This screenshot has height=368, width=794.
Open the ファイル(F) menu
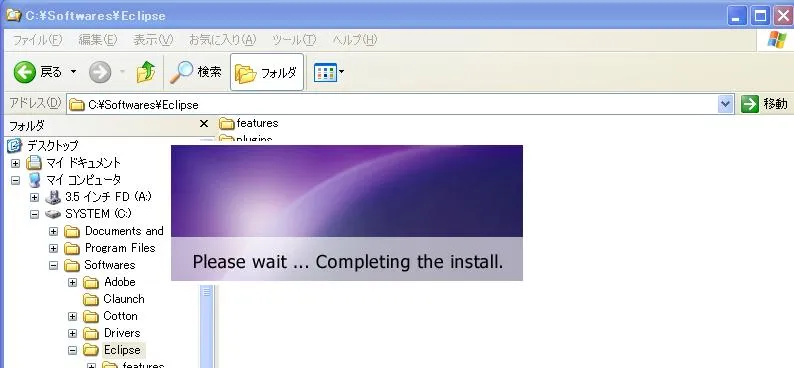[37, 39]
